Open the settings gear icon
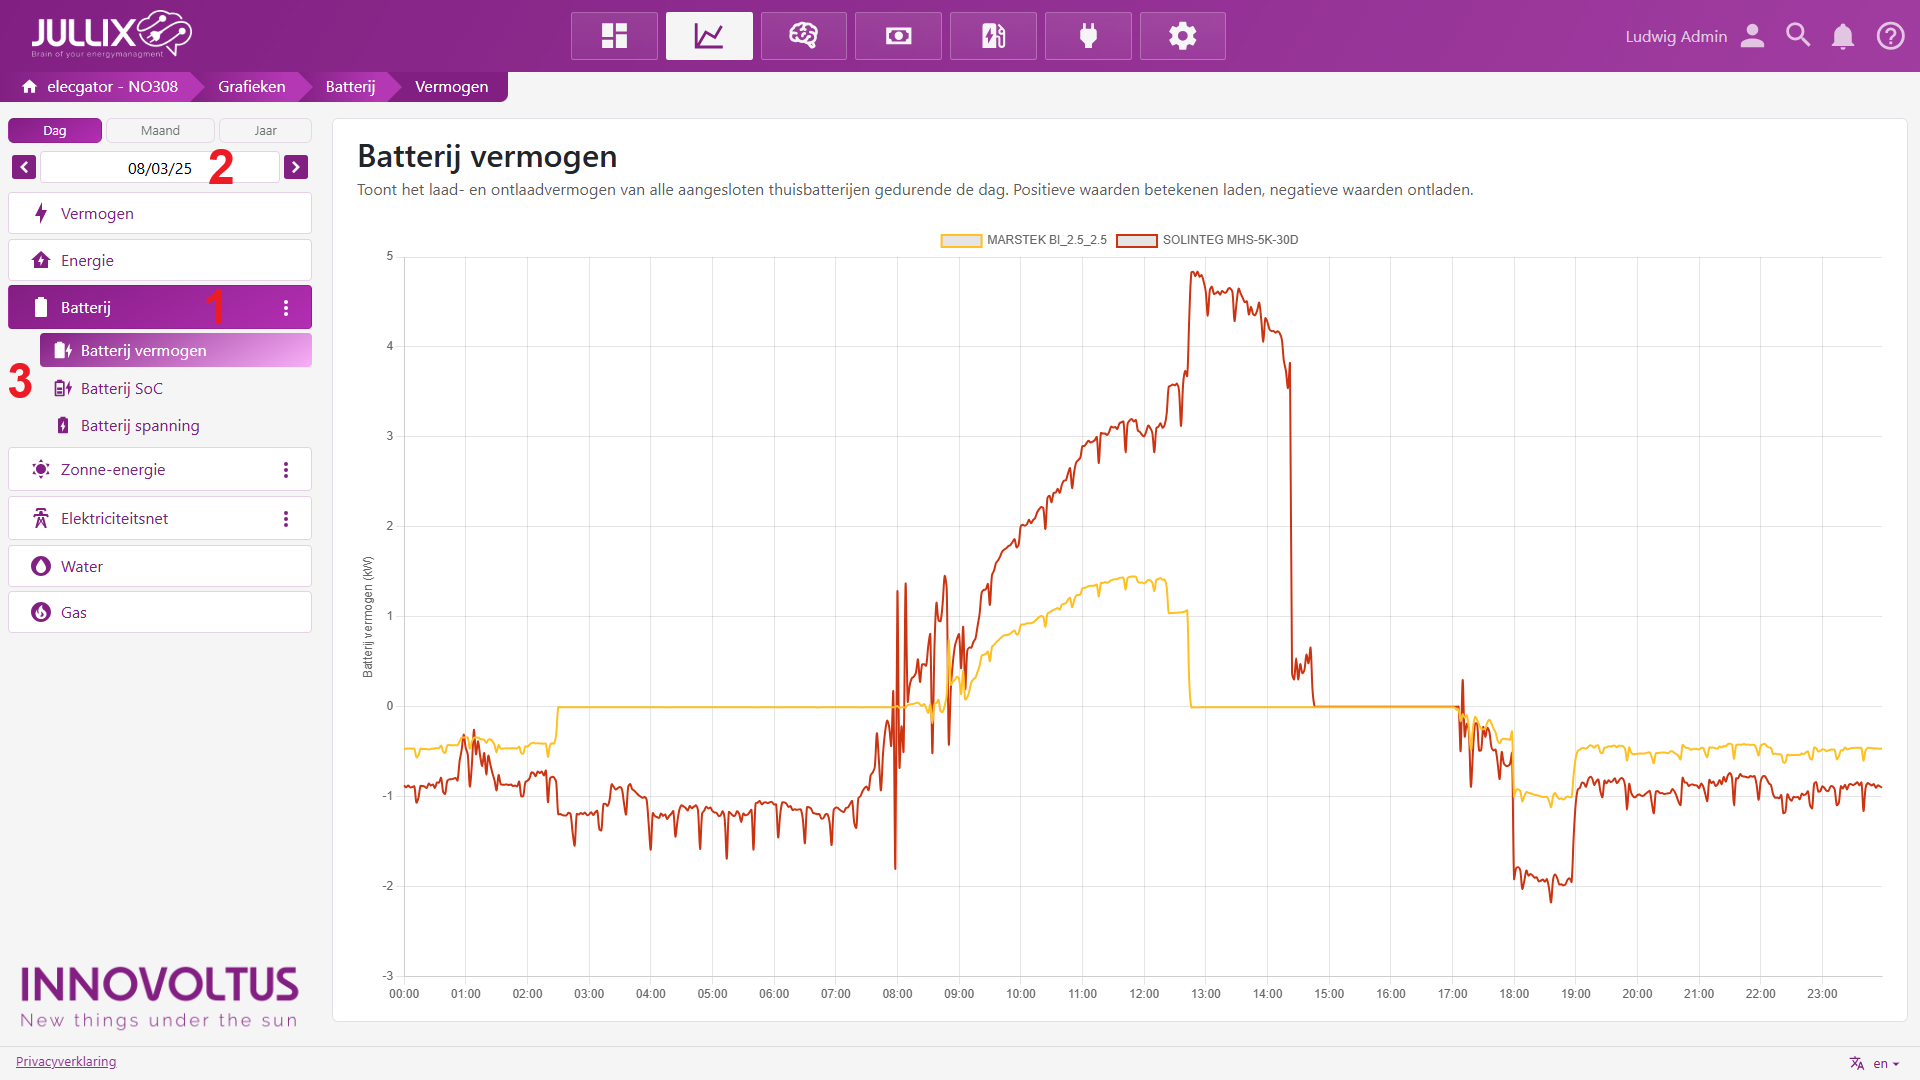The image size is (1920, 1080). [x=1182, y=36]
